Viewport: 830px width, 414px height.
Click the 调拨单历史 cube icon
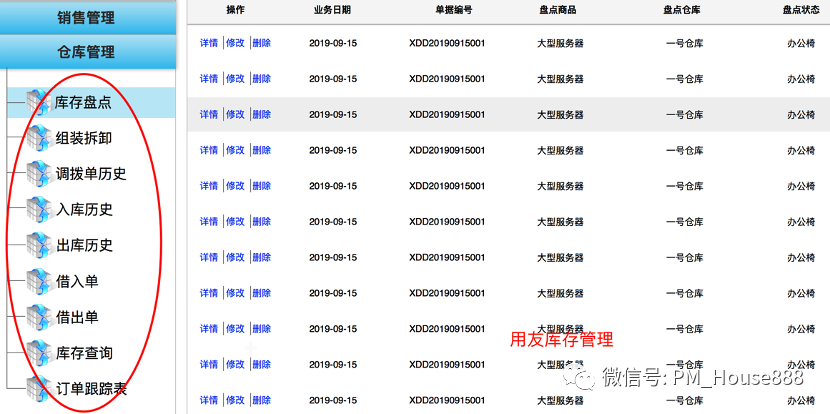tap(38, 174)
